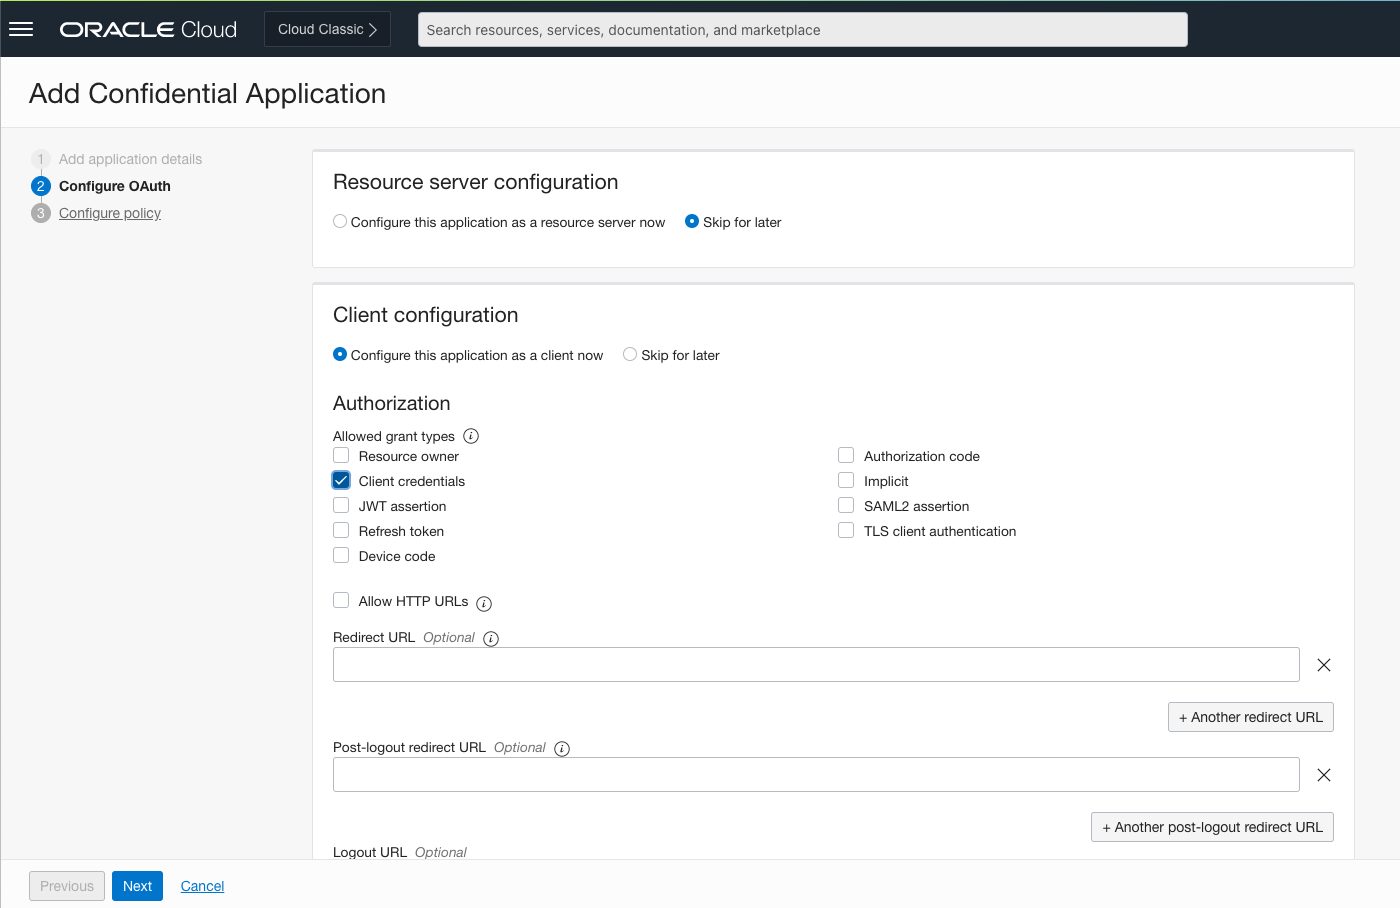
Task: Open the Redirect URL info tooltip
Action: coord(490,638)
